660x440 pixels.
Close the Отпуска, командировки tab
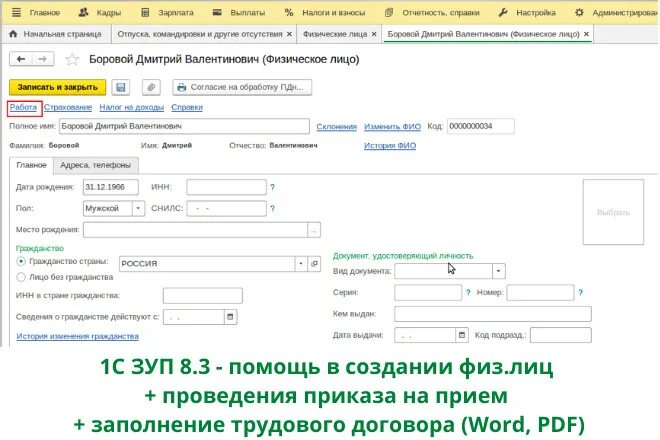pos(289,34)
